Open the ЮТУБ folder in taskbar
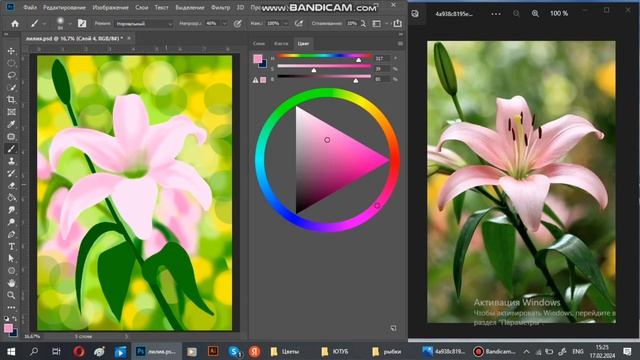Viewport: 640px width, 360px height. coord(336,351)
